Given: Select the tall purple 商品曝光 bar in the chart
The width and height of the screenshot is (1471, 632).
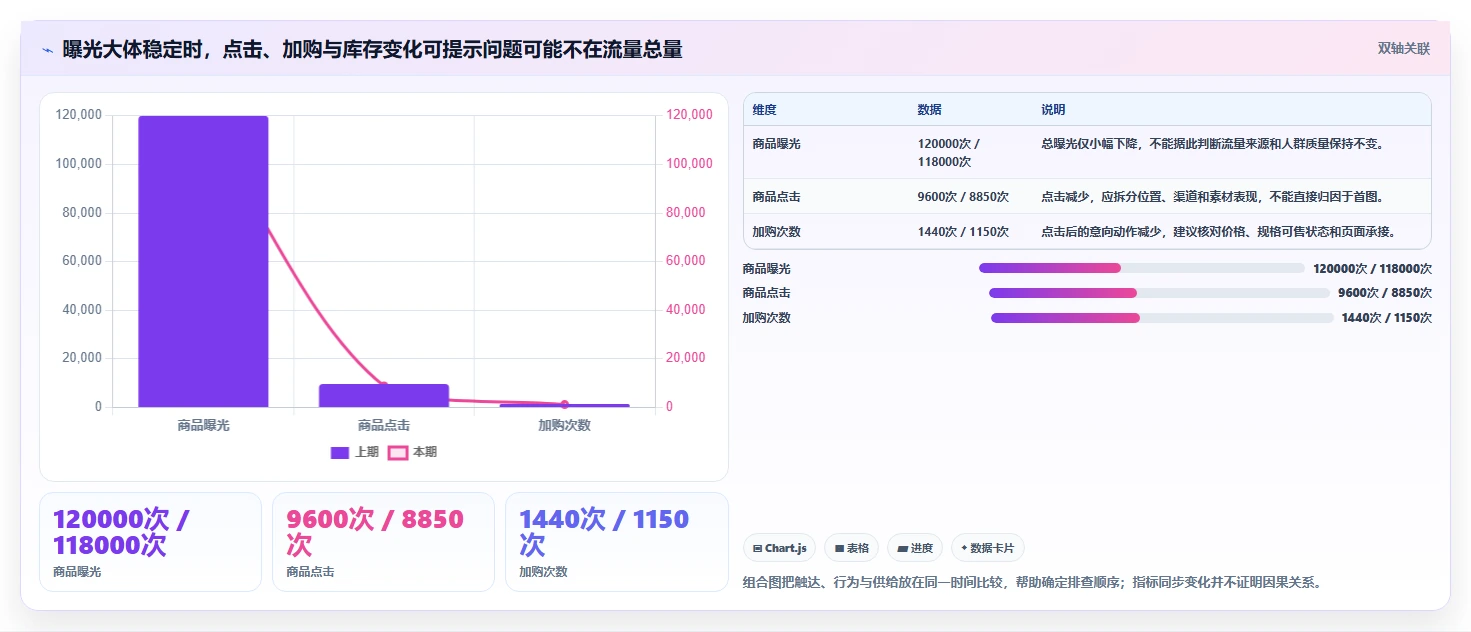Looking at the screenshot, I should (x=203, y=261).
